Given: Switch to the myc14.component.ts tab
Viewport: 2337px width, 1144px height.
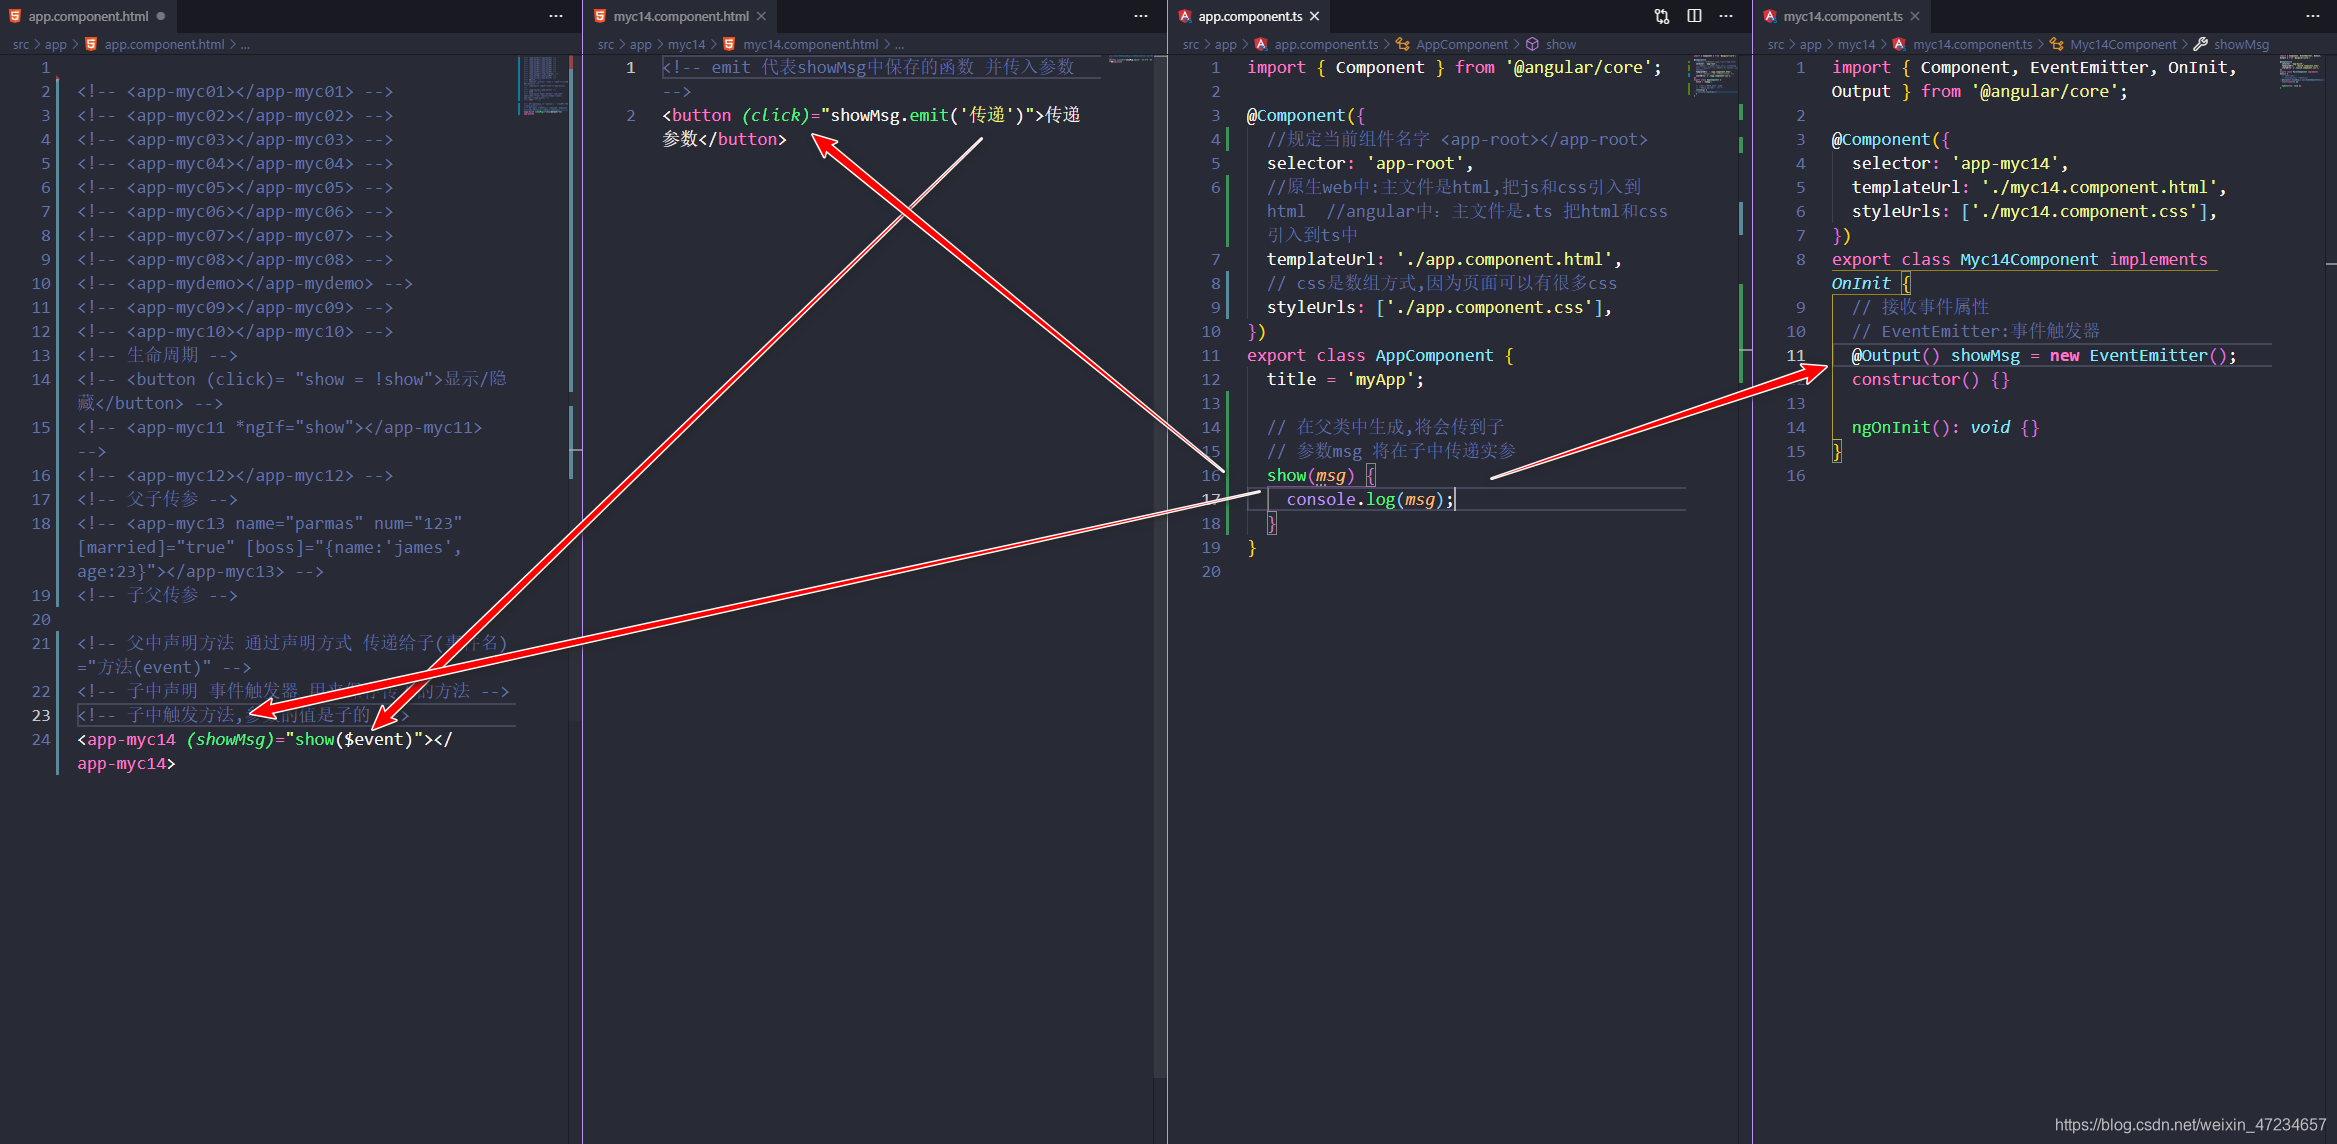Looking at the screenshot, I should [1842, 16].
